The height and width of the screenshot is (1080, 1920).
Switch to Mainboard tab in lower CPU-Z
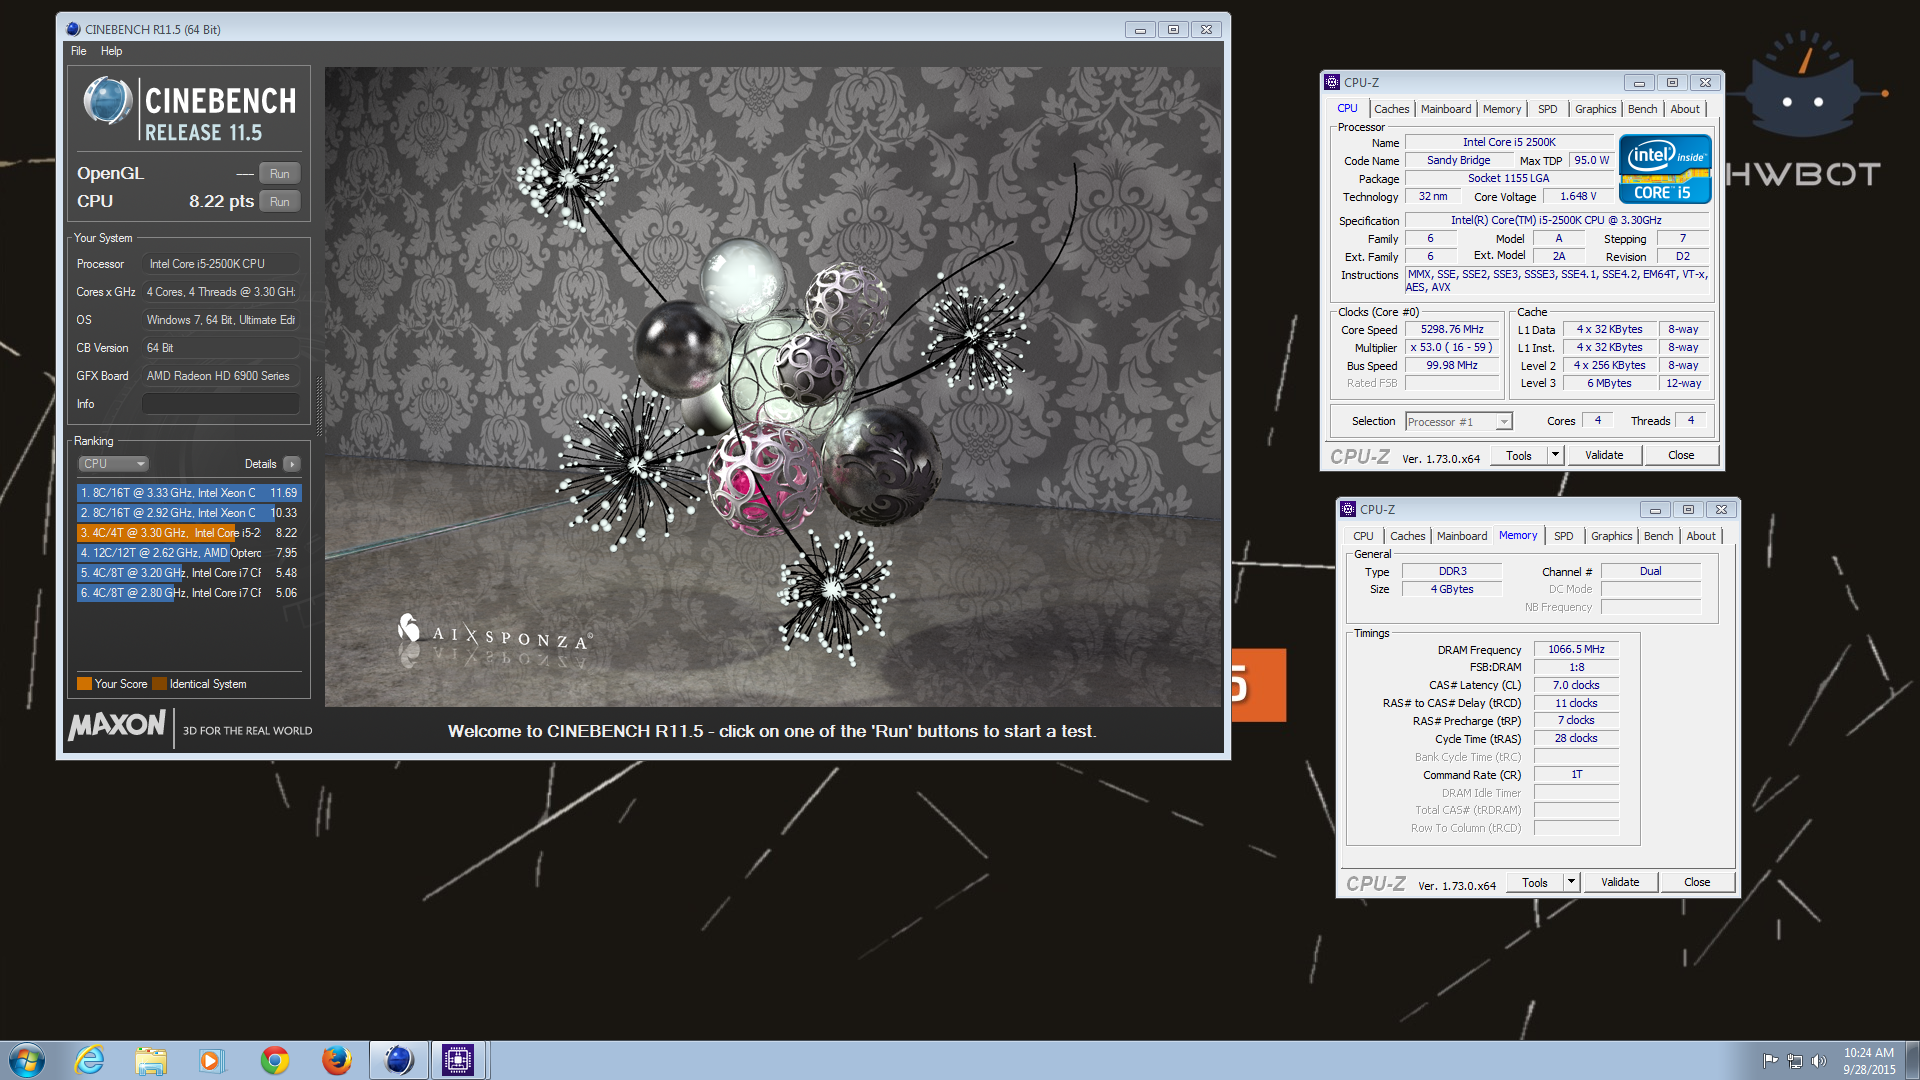pyautogui.click(x=1462, y=536)
